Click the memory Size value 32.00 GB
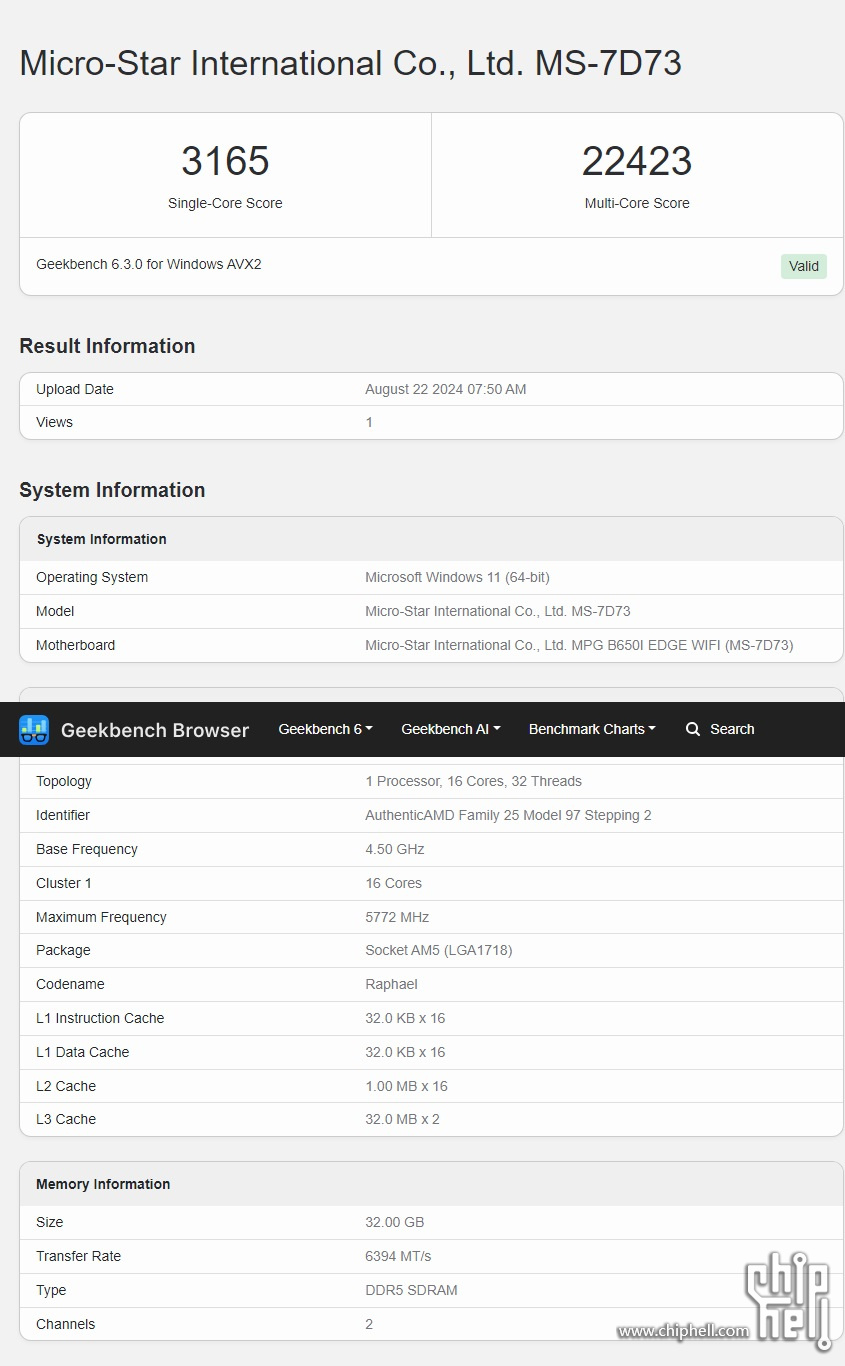 pos(395,1222)
